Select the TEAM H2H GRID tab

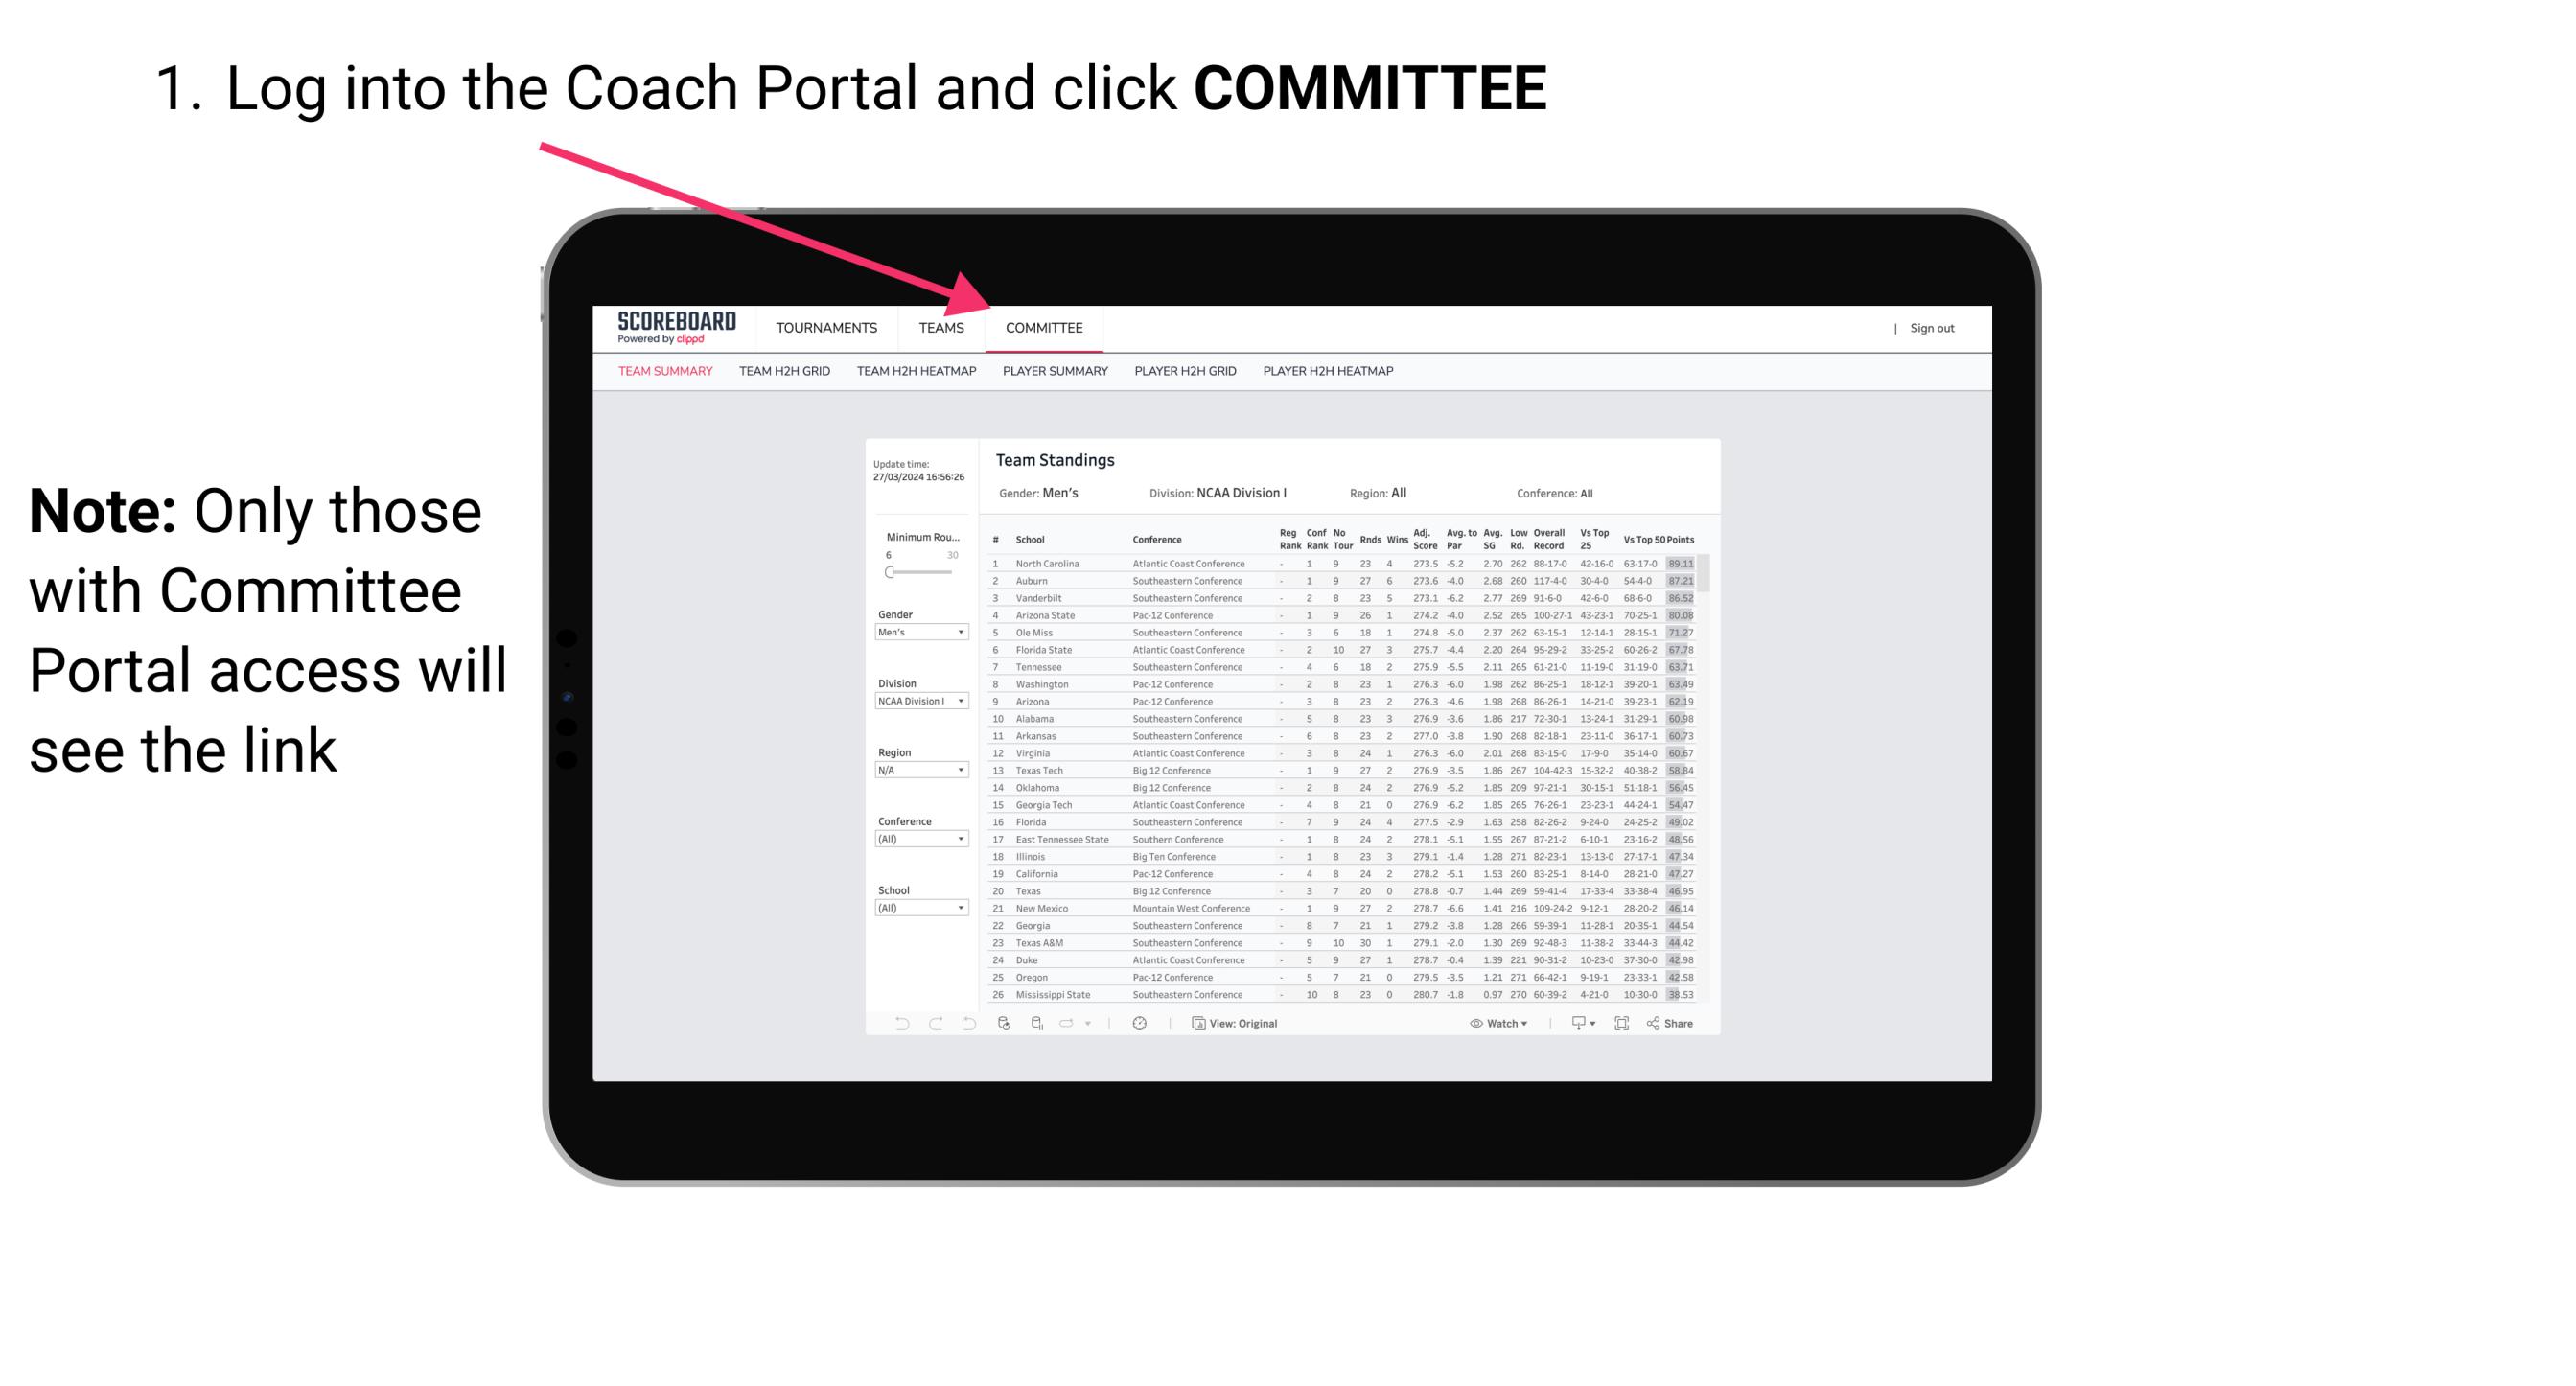(787, 372)
